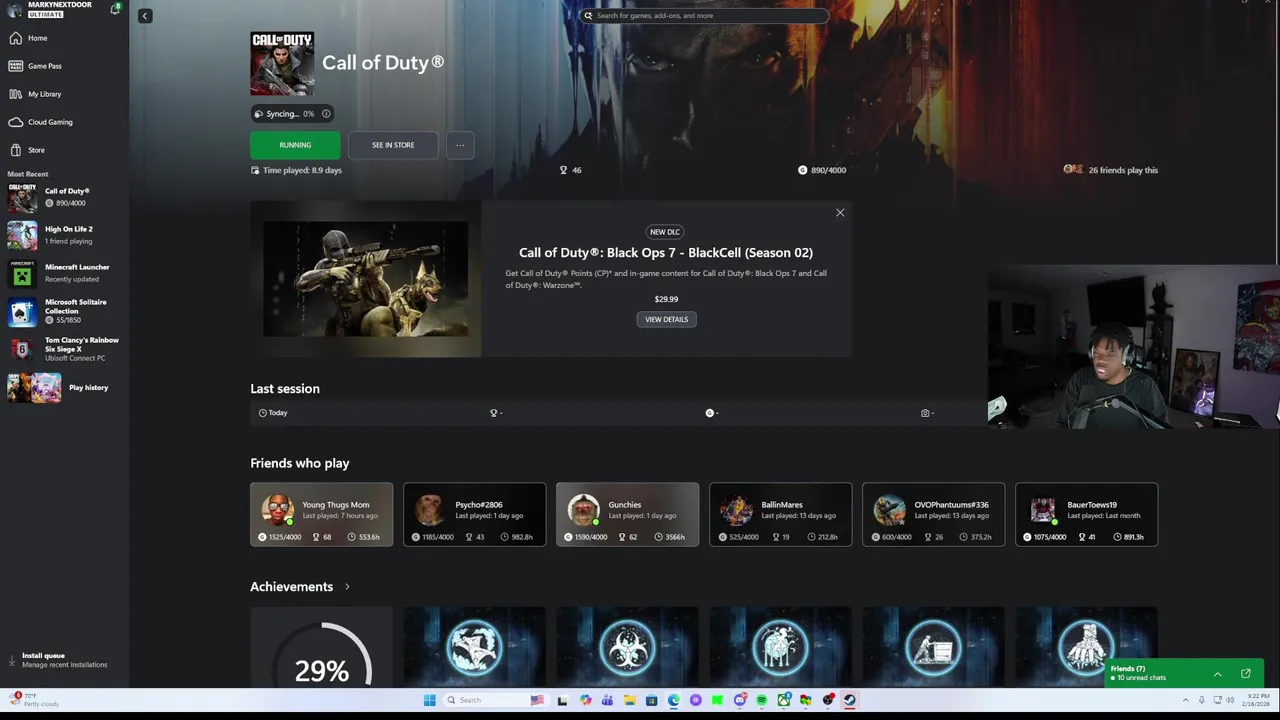Viewport: 1280px width, 720px height.
Task: Click the Time played calendar icon
Action: point(255,170)
